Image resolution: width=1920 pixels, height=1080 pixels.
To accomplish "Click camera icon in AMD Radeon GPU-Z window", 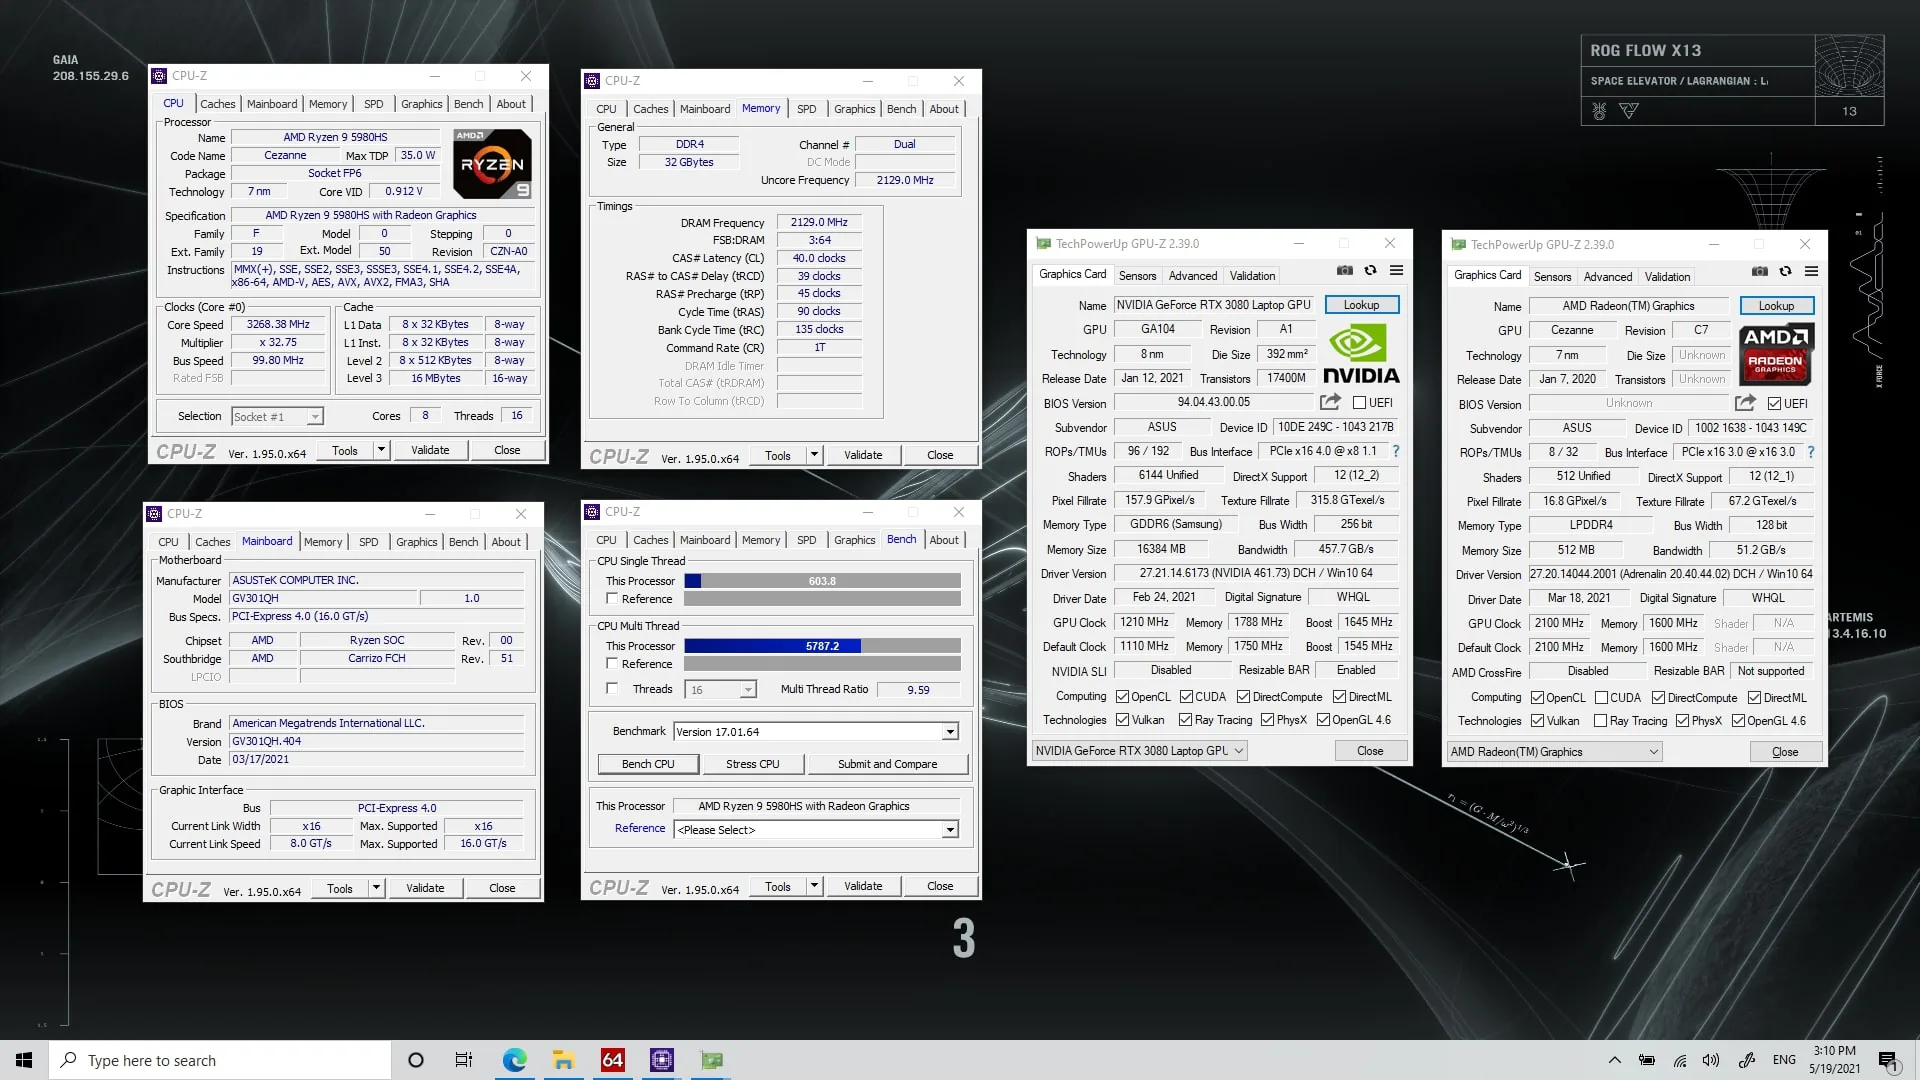I will point(1760,271).
